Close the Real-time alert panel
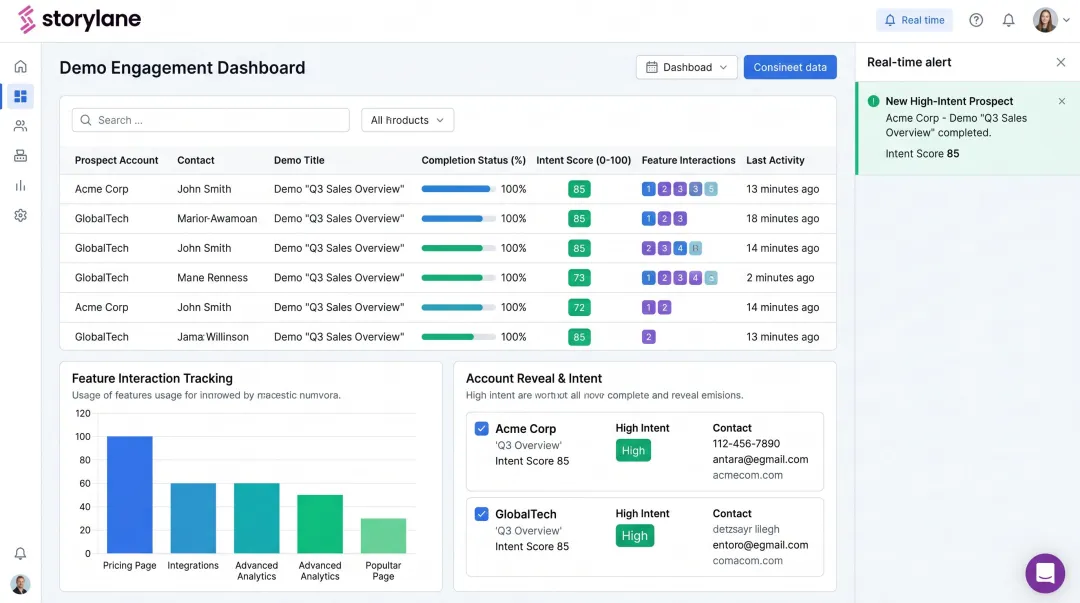 pos(1061,62)
